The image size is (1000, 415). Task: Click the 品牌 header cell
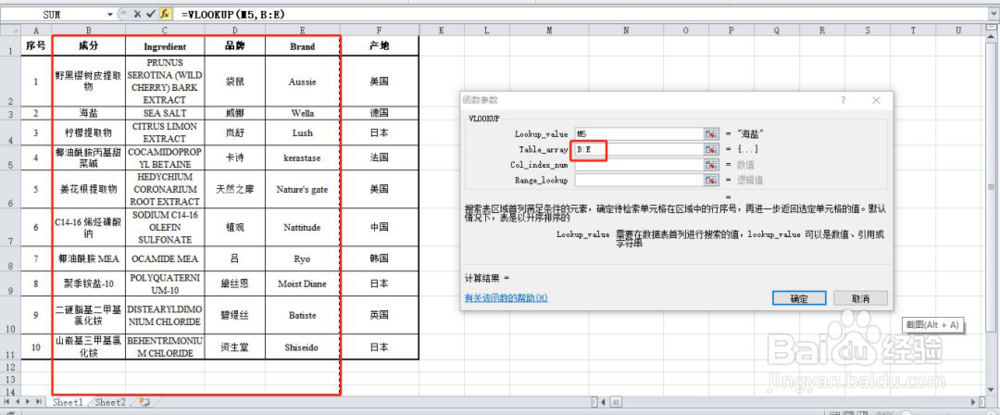[x=235, y=47]
